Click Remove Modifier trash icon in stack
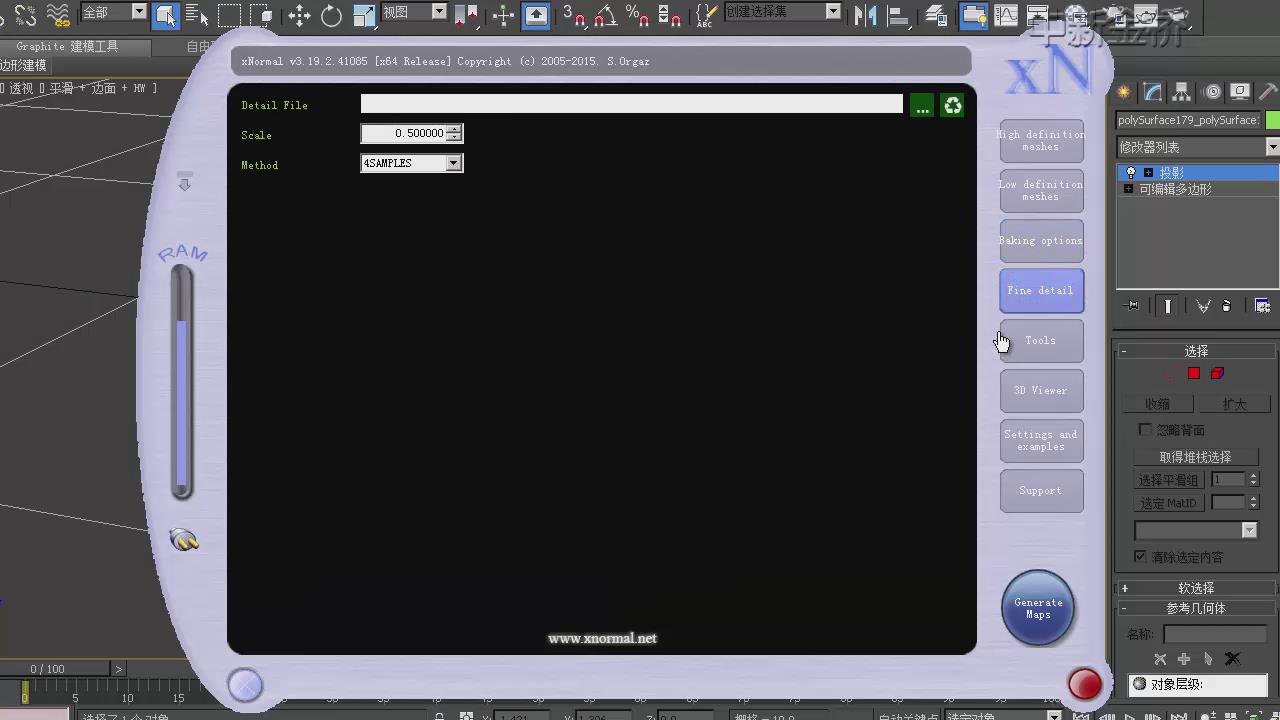The height and width of the screenshot is (720, 1280). (1227, 306)
